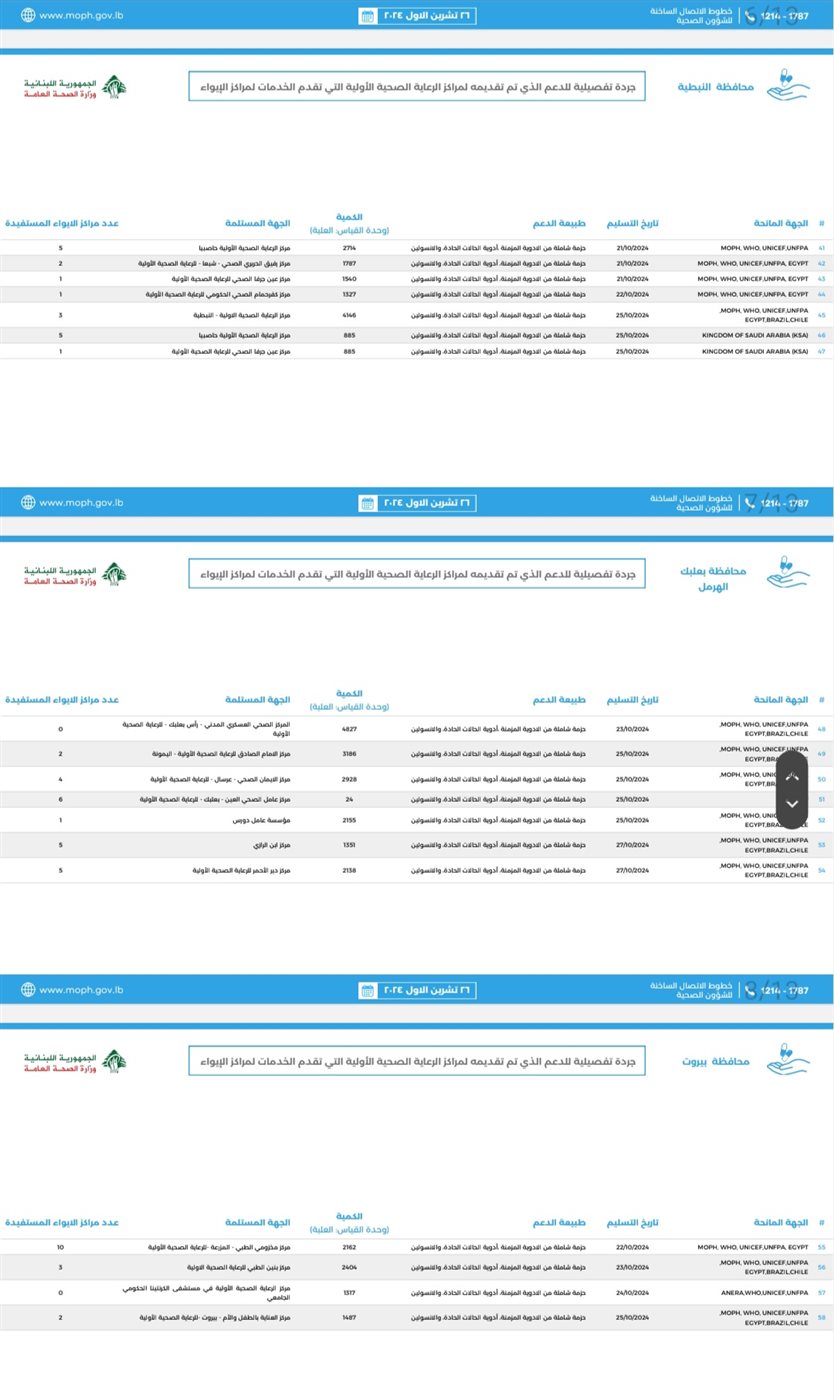Click the boxed report title on the بعلبك الهرمل page

417,573
